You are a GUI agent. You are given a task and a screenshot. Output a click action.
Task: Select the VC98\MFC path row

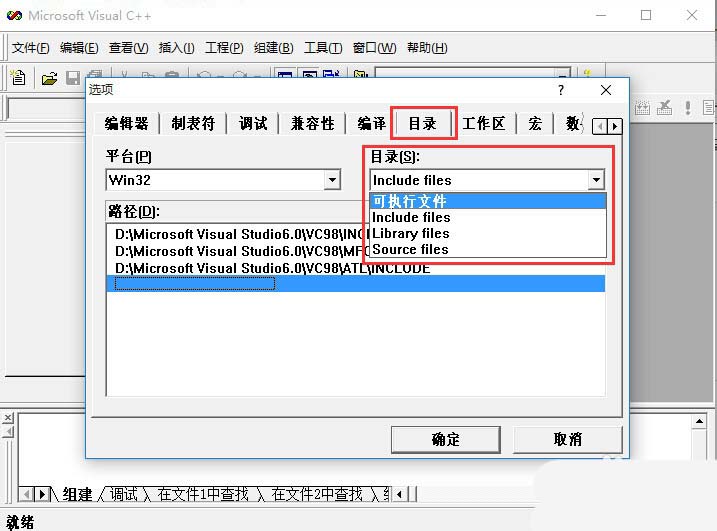coord(239,251)
